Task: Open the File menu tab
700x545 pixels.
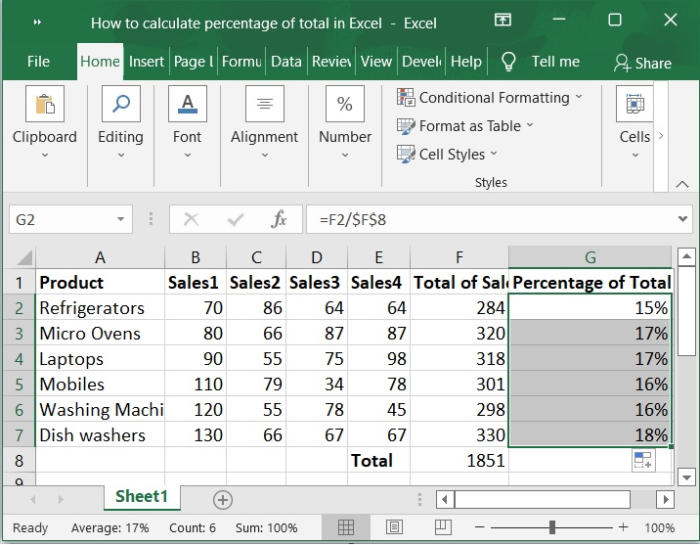Action: [x=38, y=62]
